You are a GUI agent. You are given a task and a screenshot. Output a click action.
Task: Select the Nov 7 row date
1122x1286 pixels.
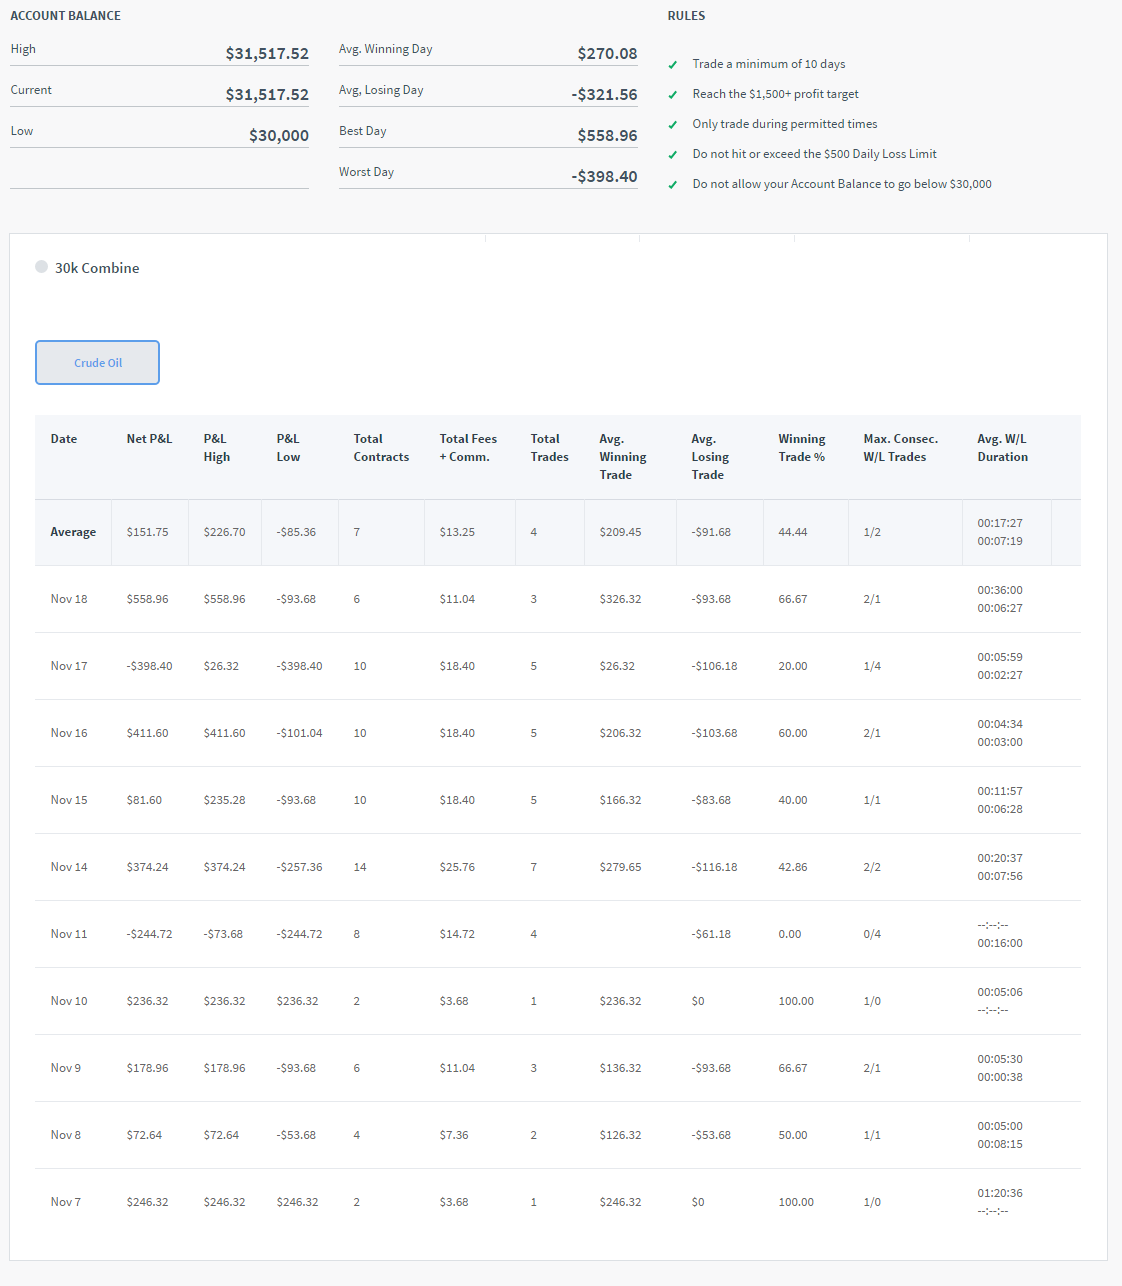tap(66, 1202)
